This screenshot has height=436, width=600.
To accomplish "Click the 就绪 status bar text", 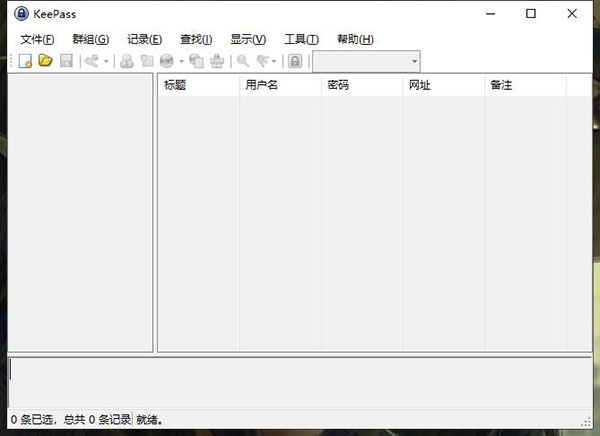I will tap(149, 420).
